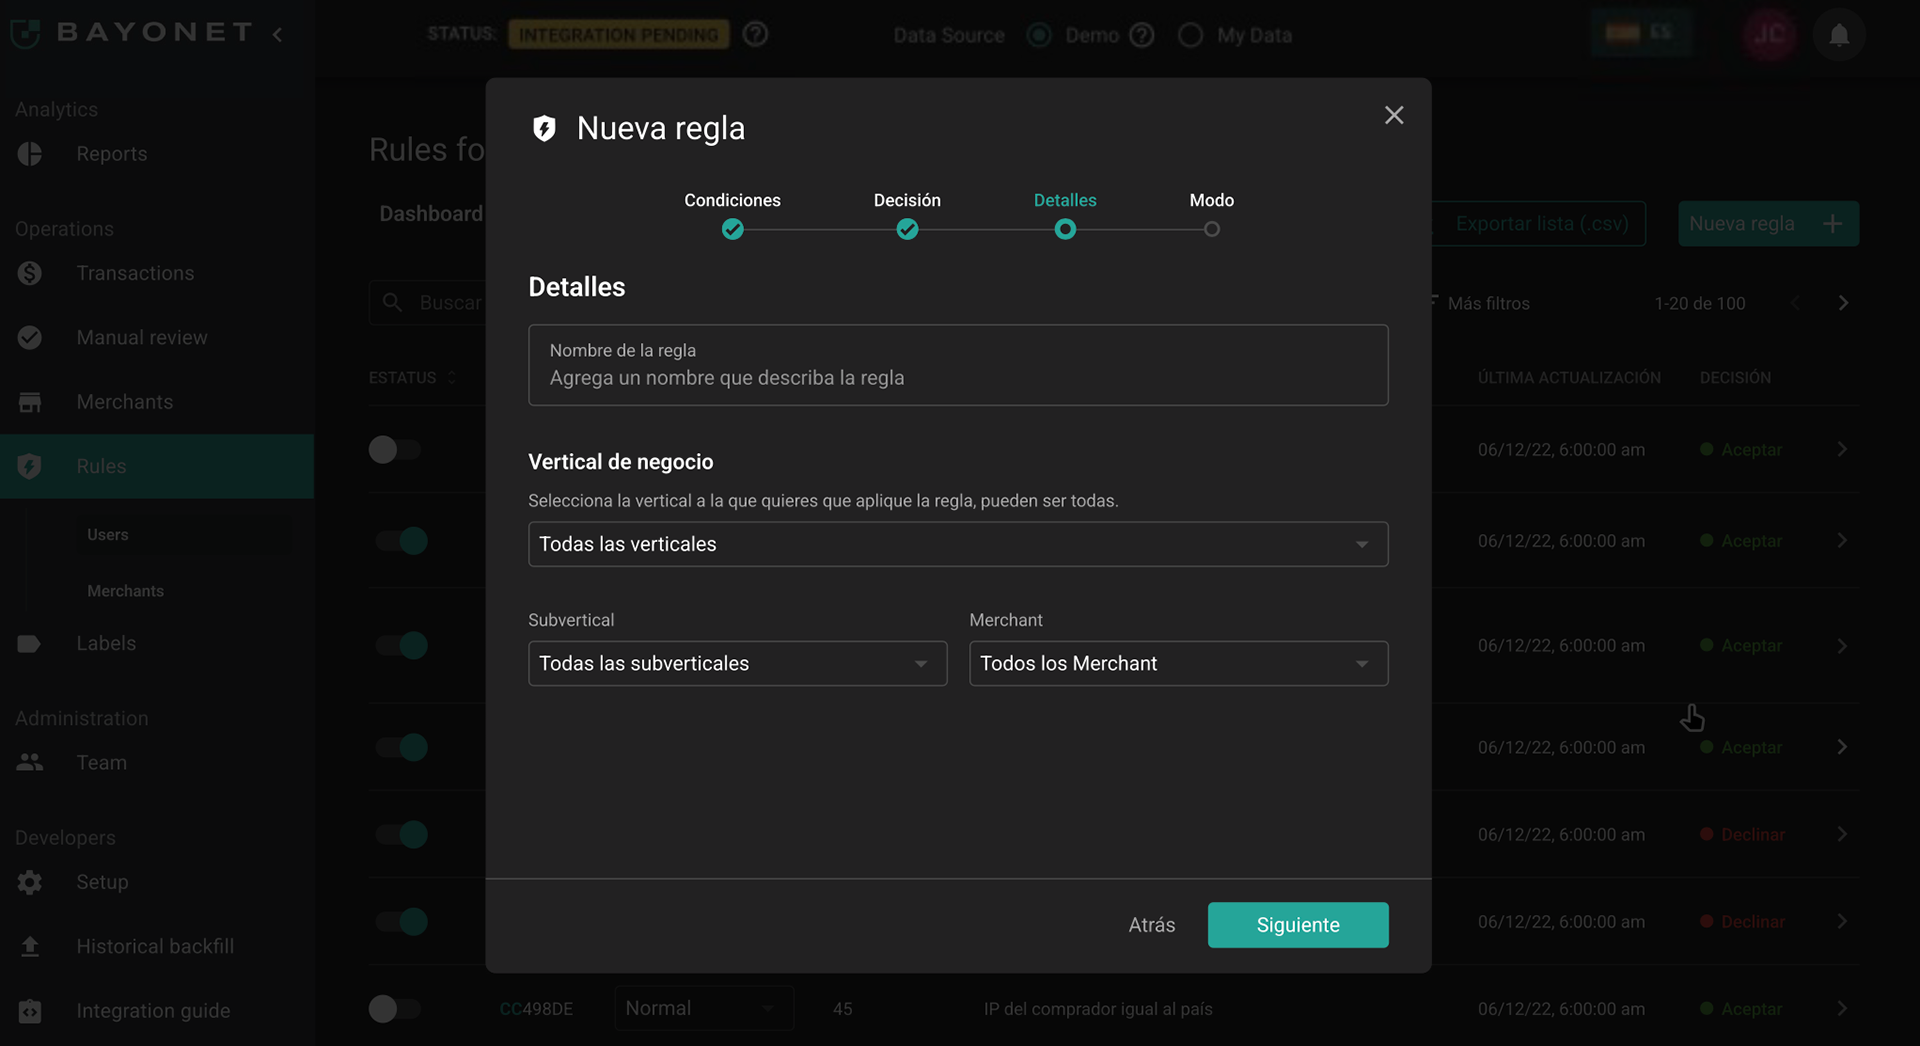Open the Reports section

point(111,154)
